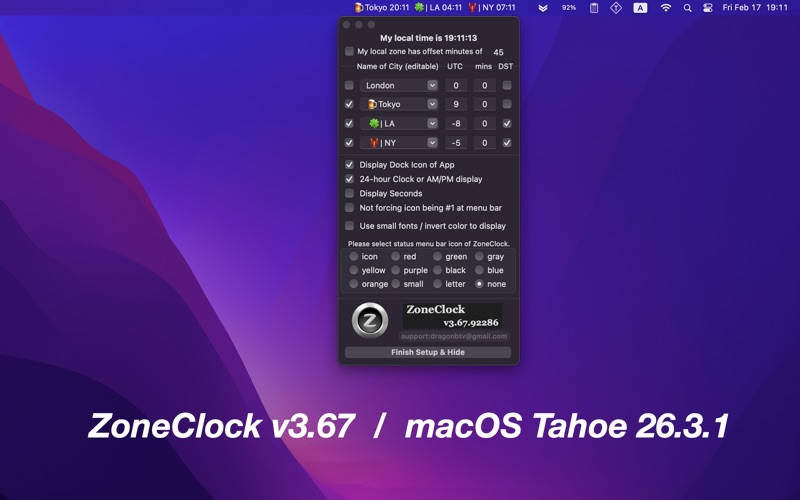The height and width of the screenshot is (500, 800).
Task: Click the diamond-shaped menu bar icon
Action: (x=616, y=8)
